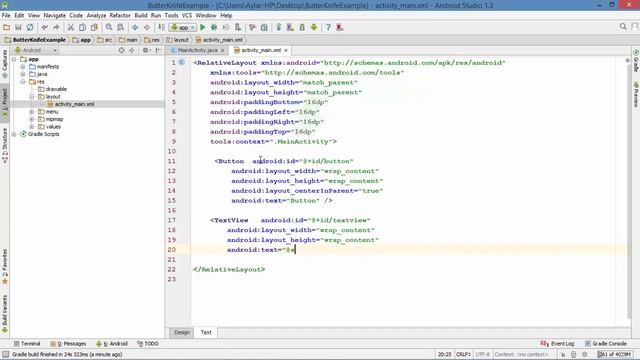Open the Refactor menu
The width and height of the screenshot is (640, 360).
(120, 16)
